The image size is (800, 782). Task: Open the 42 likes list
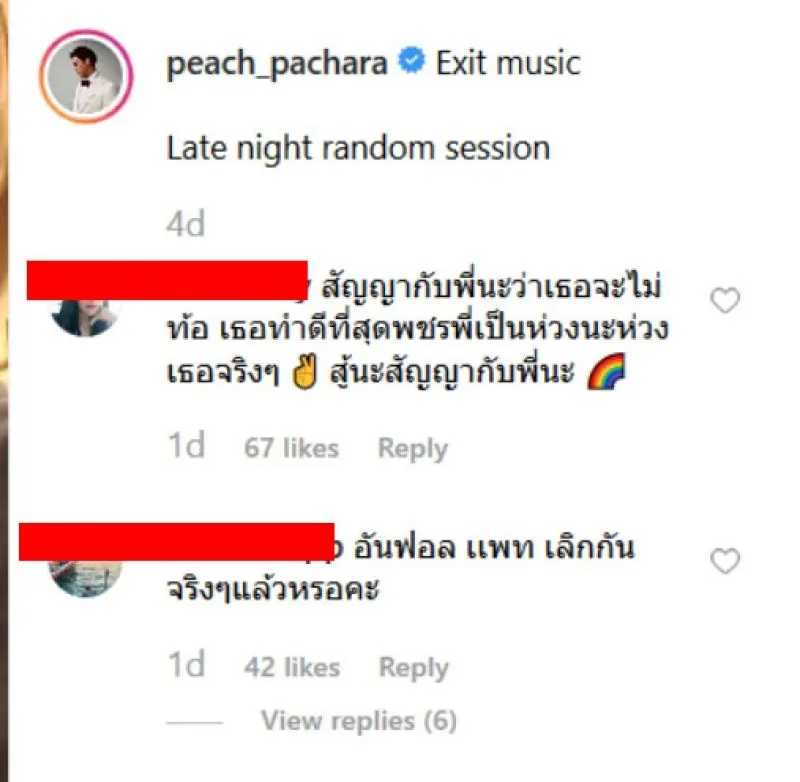[x=292, y=667]
